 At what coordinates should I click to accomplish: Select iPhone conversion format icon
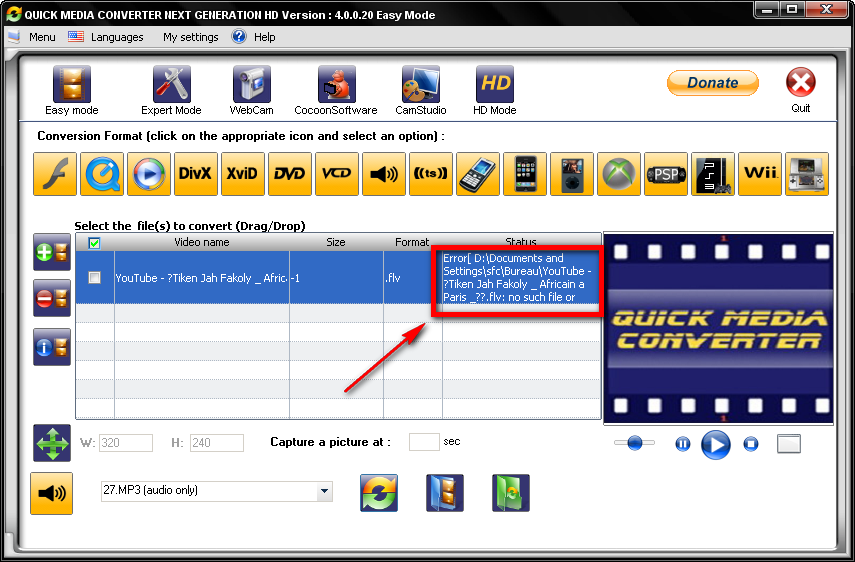[x=525, y=174]
